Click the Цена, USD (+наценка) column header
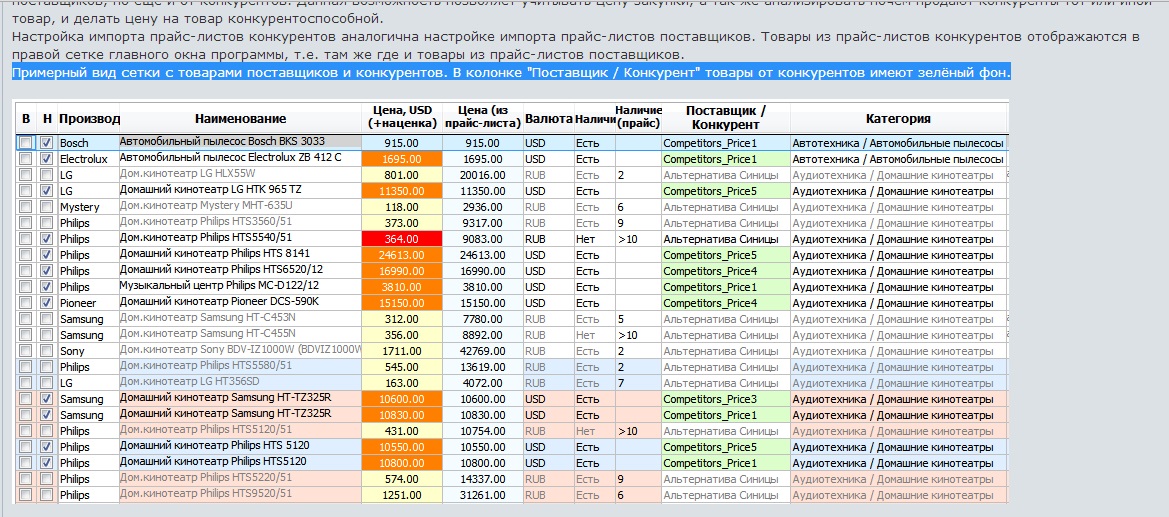The image size is (1169, 517). 402,119
